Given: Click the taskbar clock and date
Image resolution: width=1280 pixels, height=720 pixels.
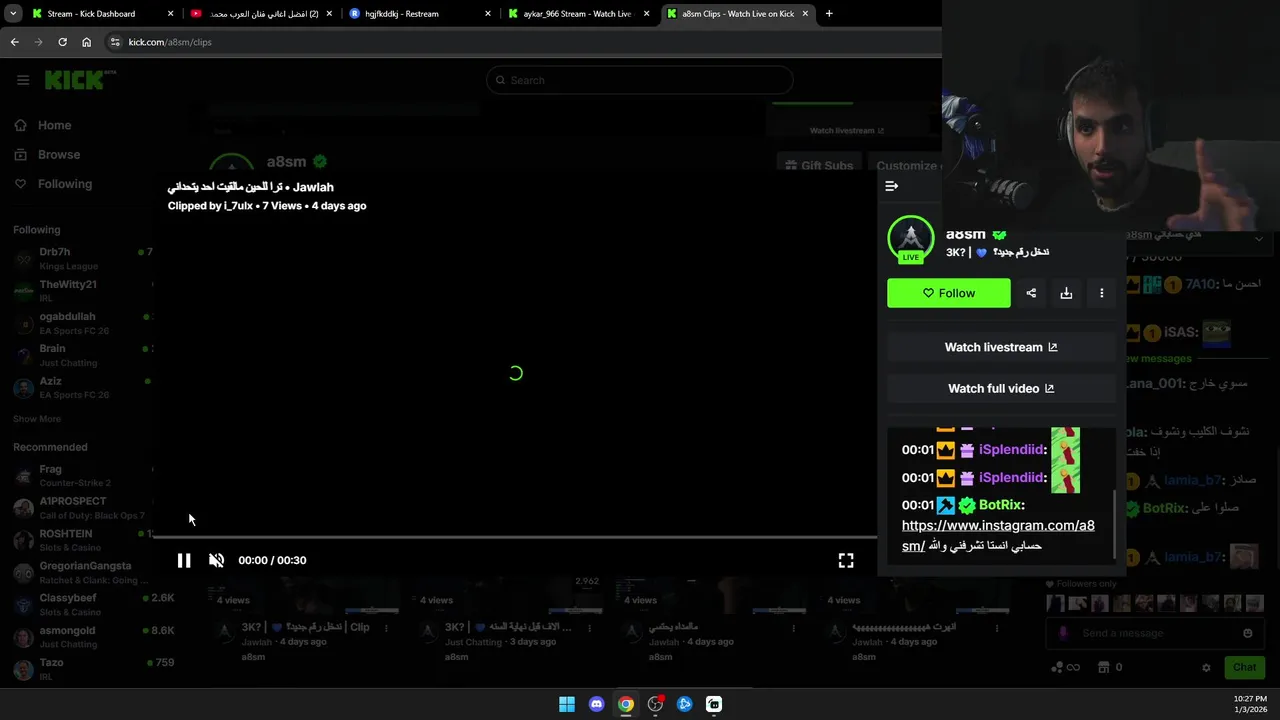Looking at the screenshot, I should point(1250,704).
